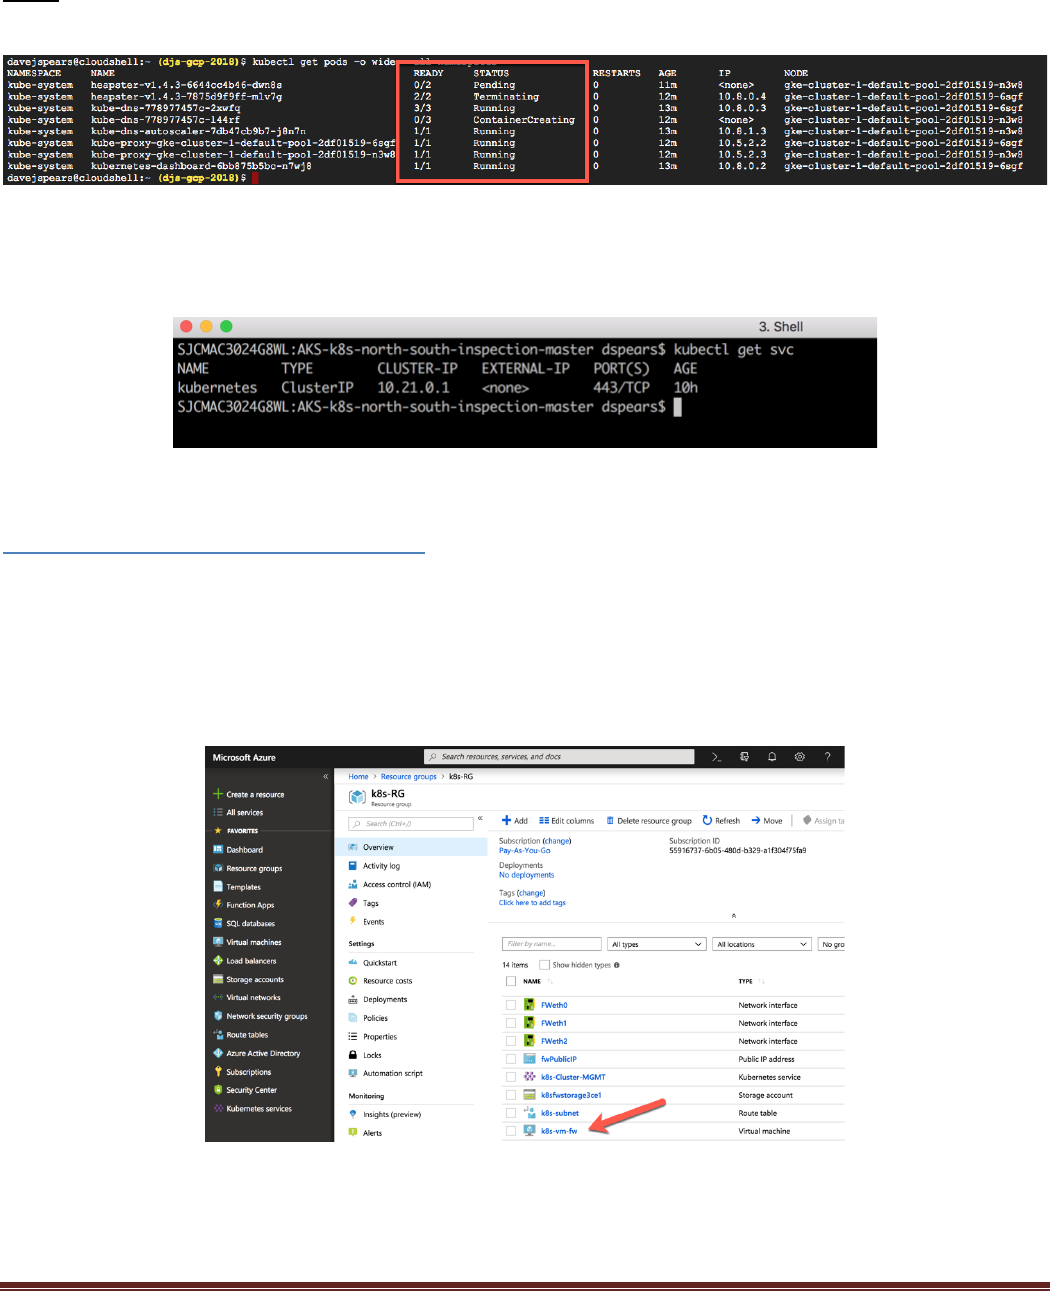This screenshot has height=1291, width=1050.
Task: Open the help question mark icon
Action: 827,757
